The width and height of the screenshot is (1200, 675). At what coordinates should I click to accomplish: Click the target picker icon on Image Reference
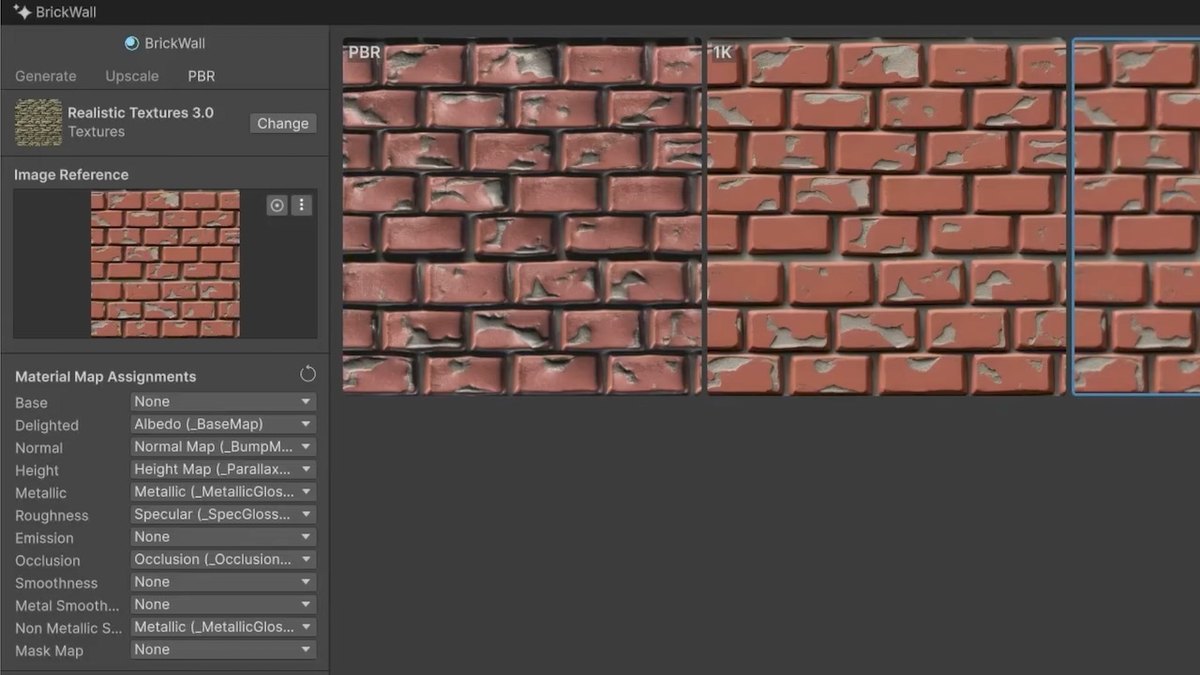[277, 205]
